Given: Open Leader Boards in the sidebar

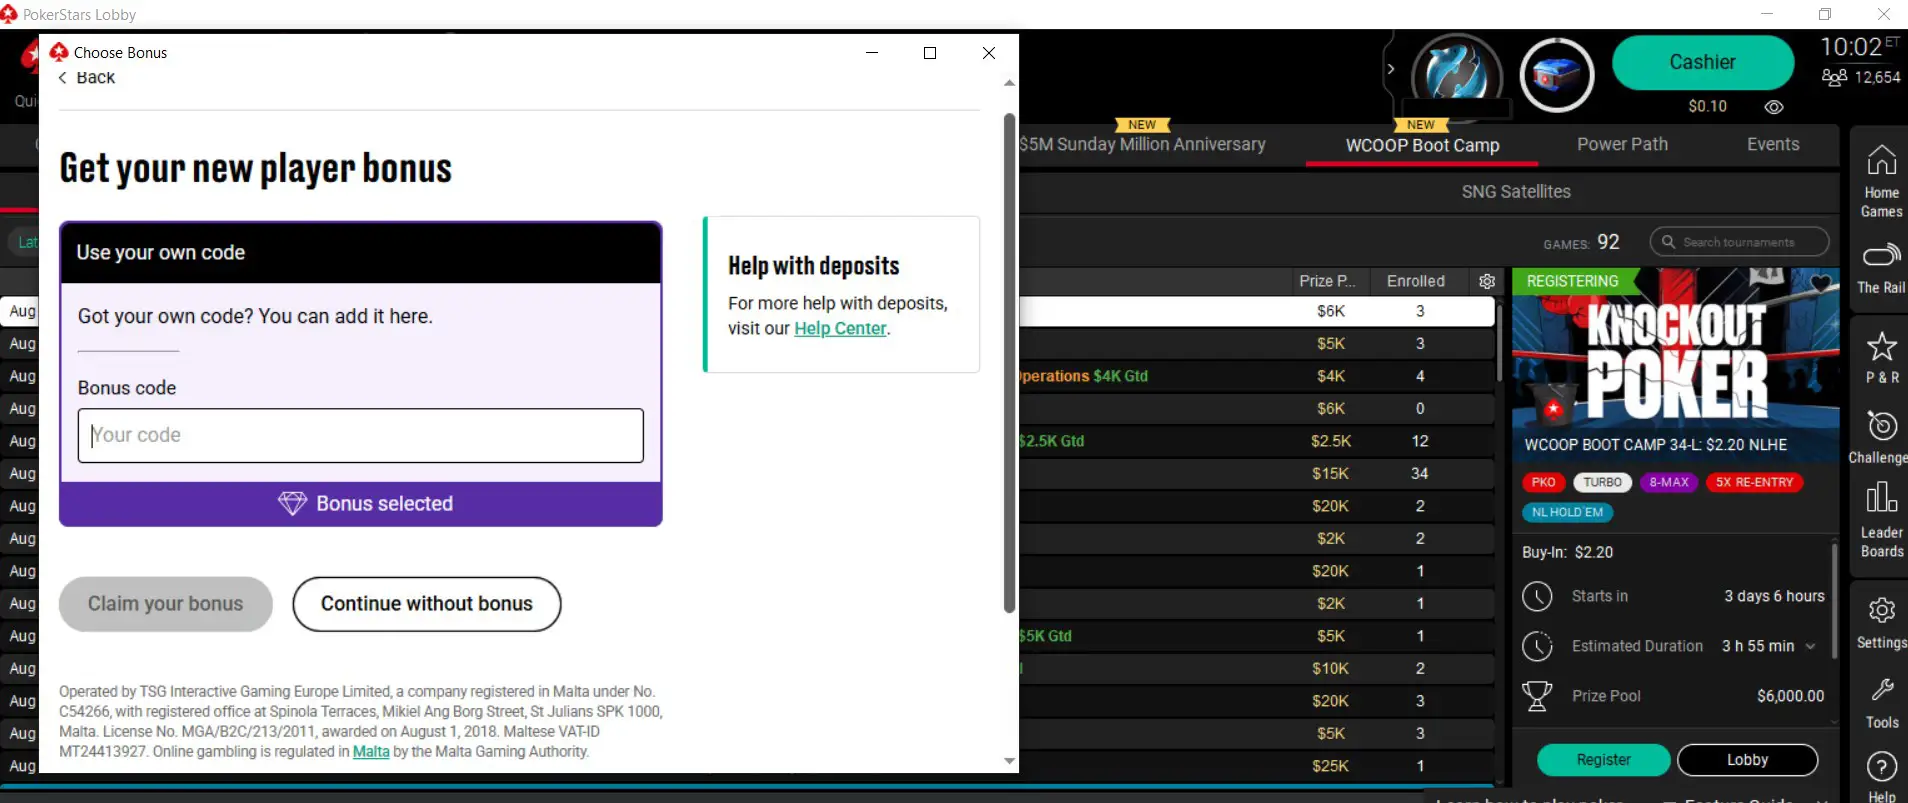Looking at the screenshot, I should pos(1881,520).
